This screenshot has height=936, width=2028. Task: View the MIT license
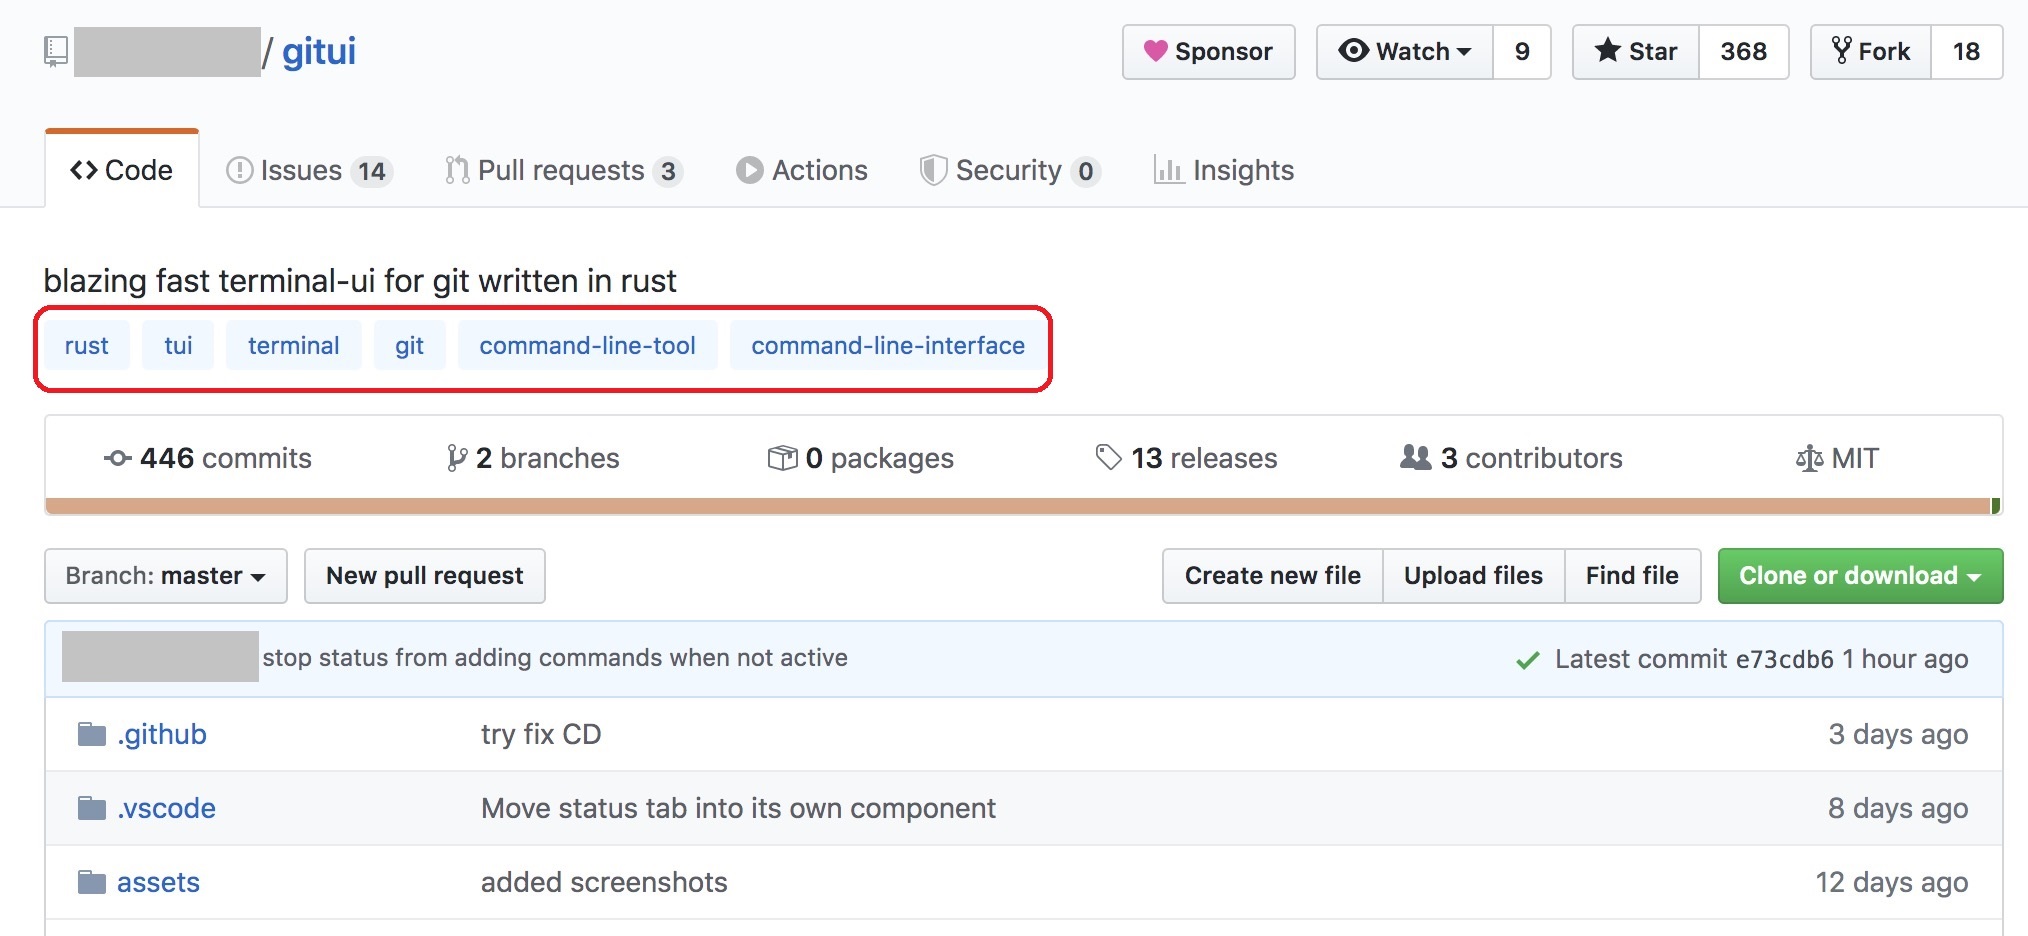pyautogui.click(x=1838, y=458)
